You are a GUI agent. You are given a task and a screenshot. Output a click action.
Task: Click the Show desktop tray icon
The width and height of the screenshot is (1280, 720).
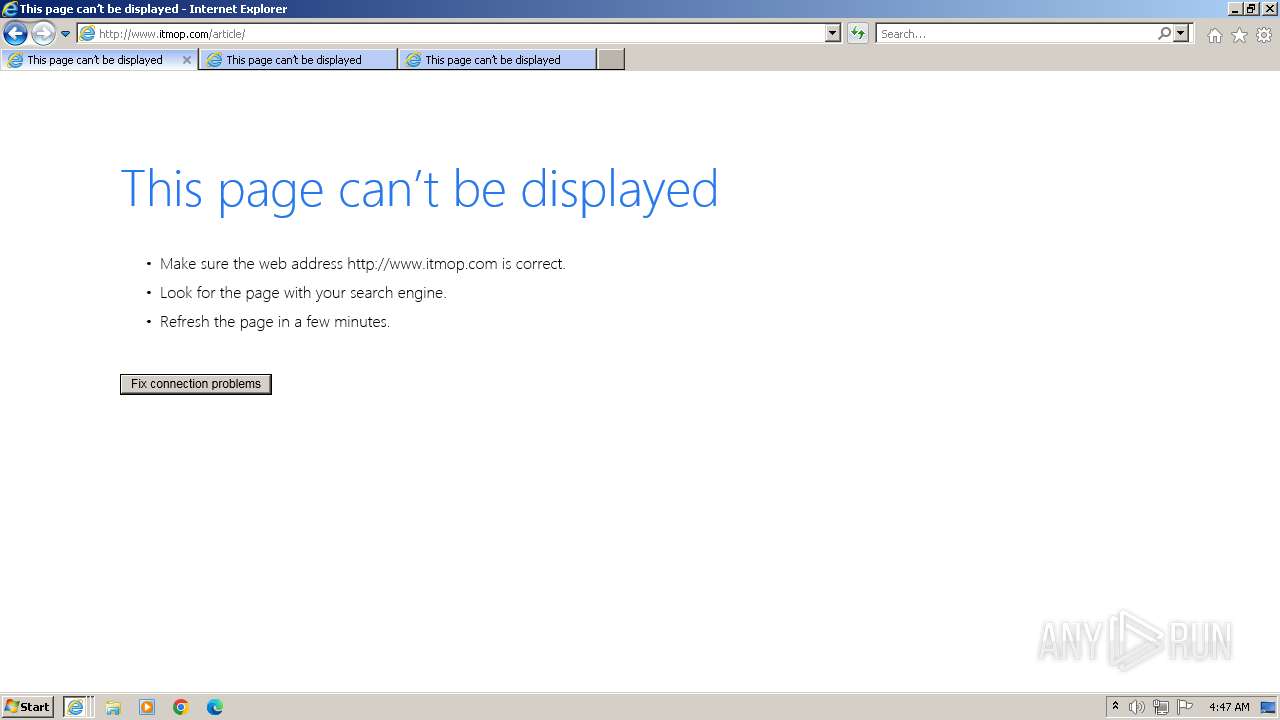point(1268,707)
